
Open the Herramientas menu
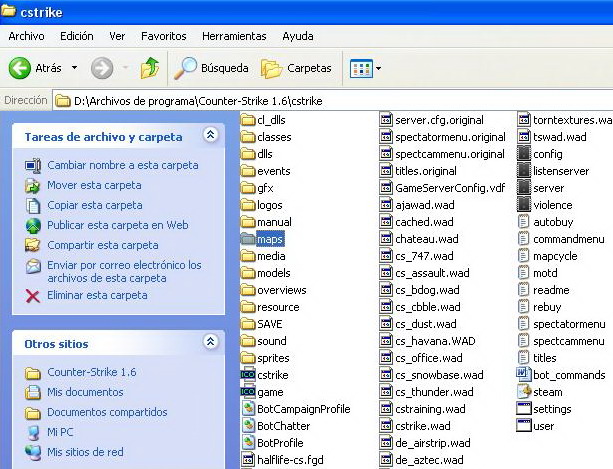234,36
